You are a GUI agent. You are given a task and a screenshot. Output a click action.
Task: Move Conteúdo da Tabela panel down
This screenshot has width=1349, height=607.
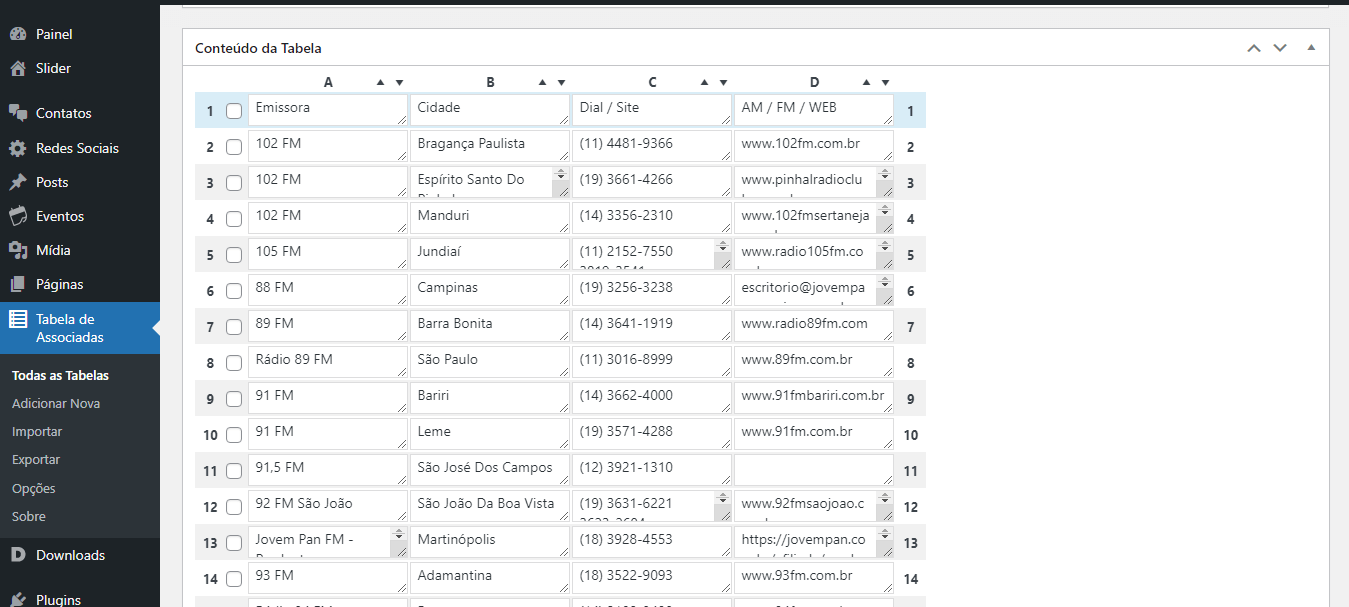click(x=1280, y=48)
